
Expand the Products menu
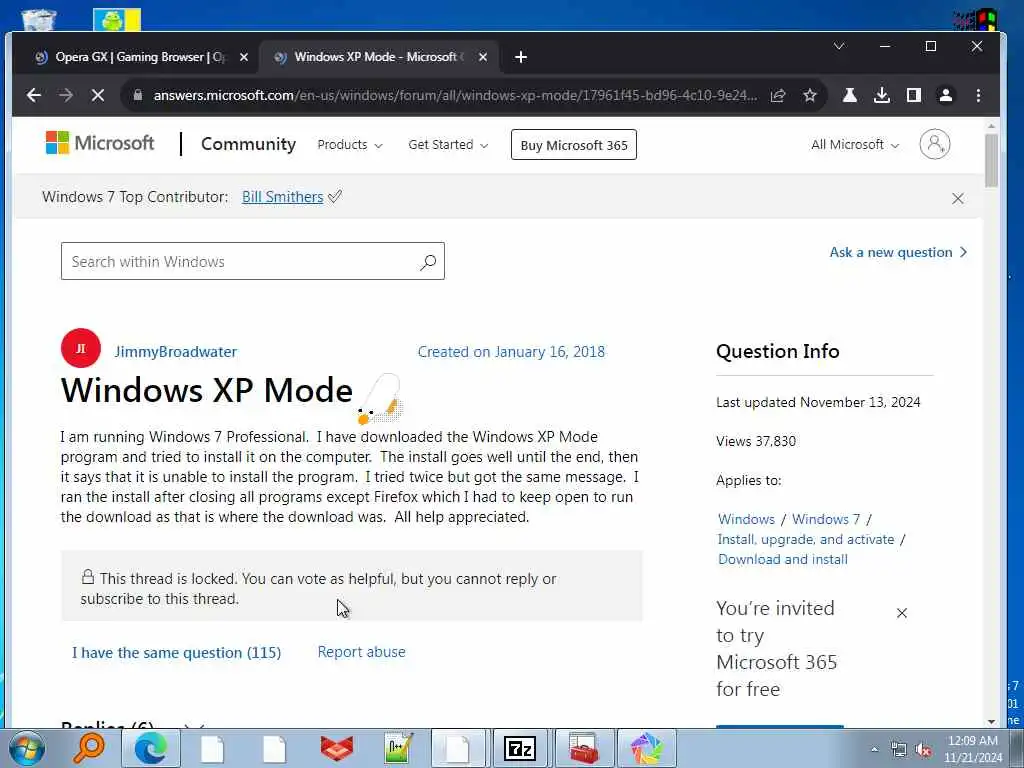349,145
